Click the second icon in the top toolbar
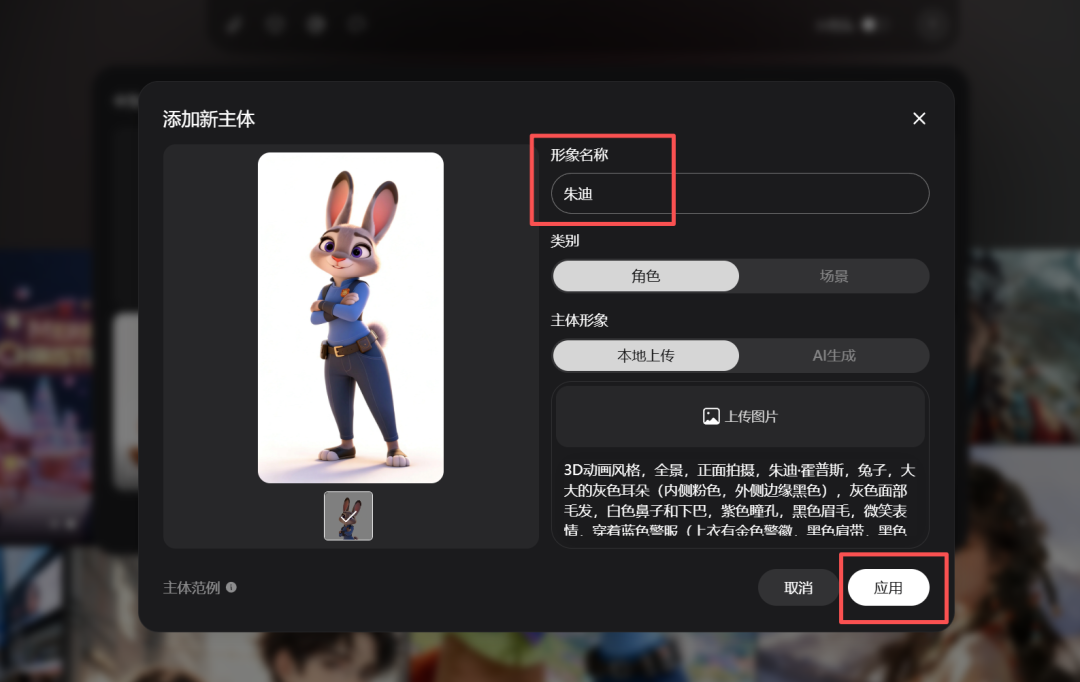 point(275,25)
